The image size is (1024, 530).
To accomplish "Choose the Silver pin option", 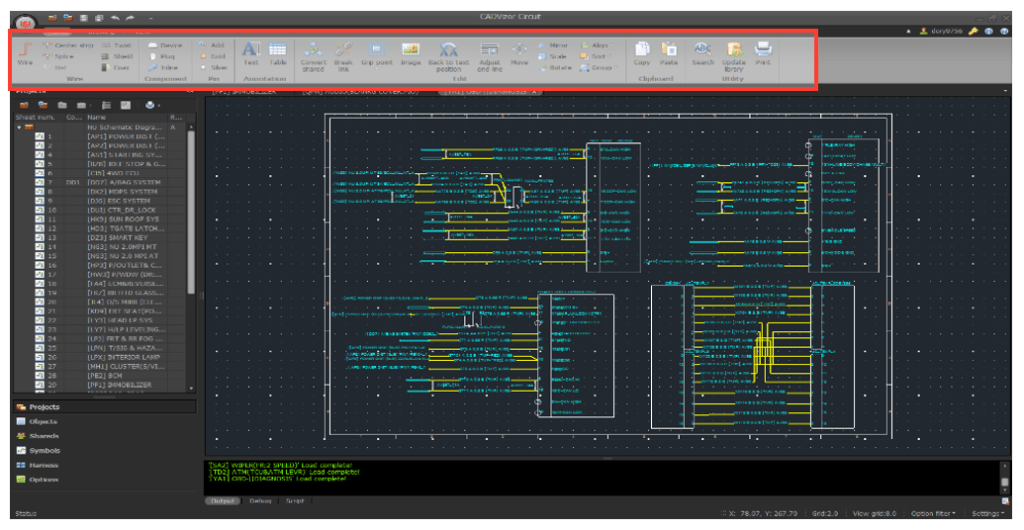I will pyautogui.click(x=214, y=67).
